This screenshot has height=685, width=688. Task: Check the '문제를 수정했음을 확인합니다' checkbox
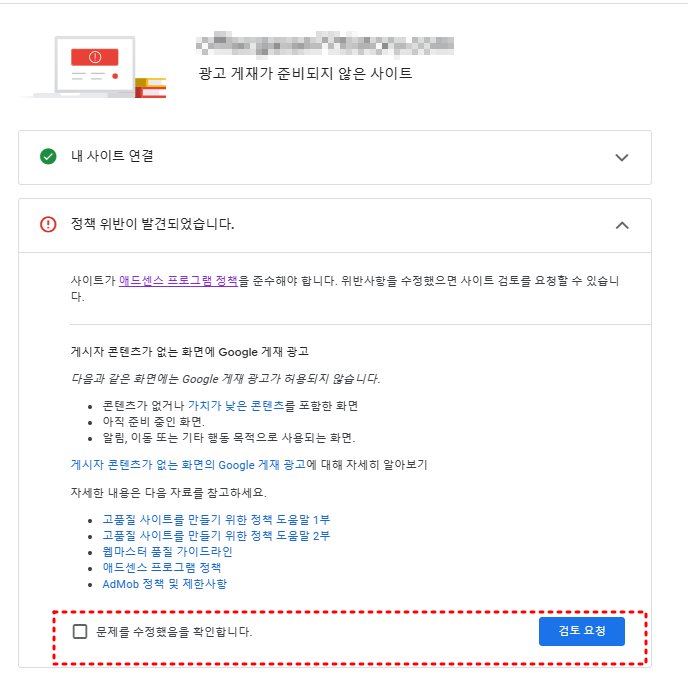[x=80, y=631]
